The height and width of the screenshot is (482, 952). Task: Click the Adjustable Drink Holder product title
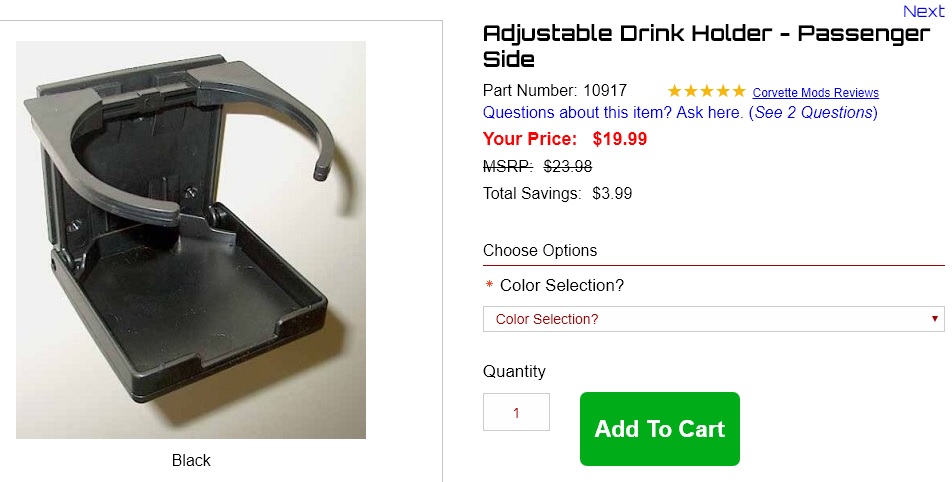pos(706,46)
